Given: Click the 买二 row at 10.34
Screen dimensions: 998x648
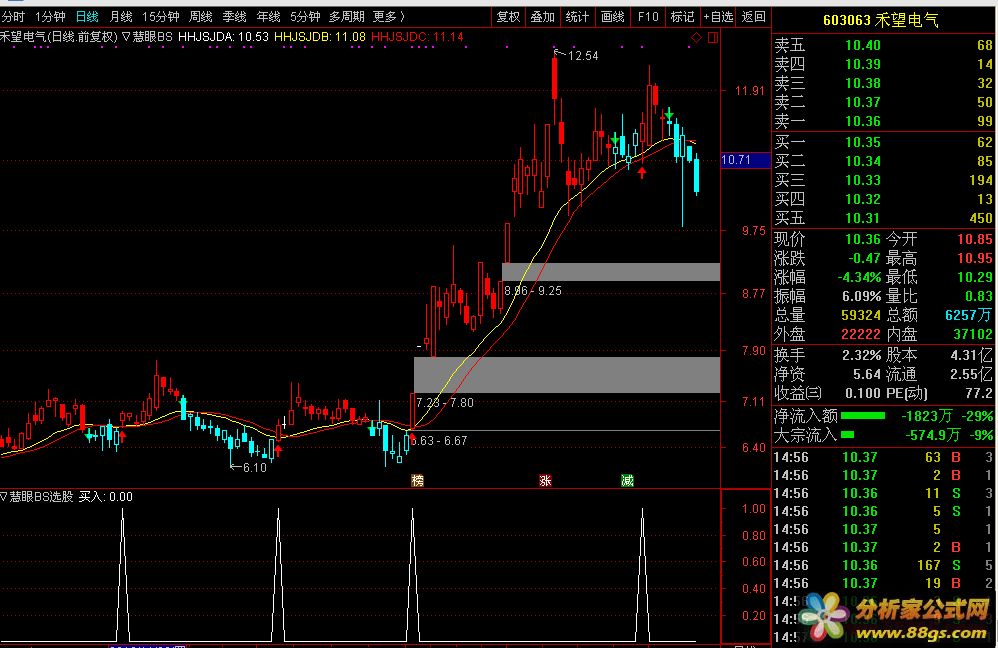Looking at the screenshot, I should click(884, 161).
